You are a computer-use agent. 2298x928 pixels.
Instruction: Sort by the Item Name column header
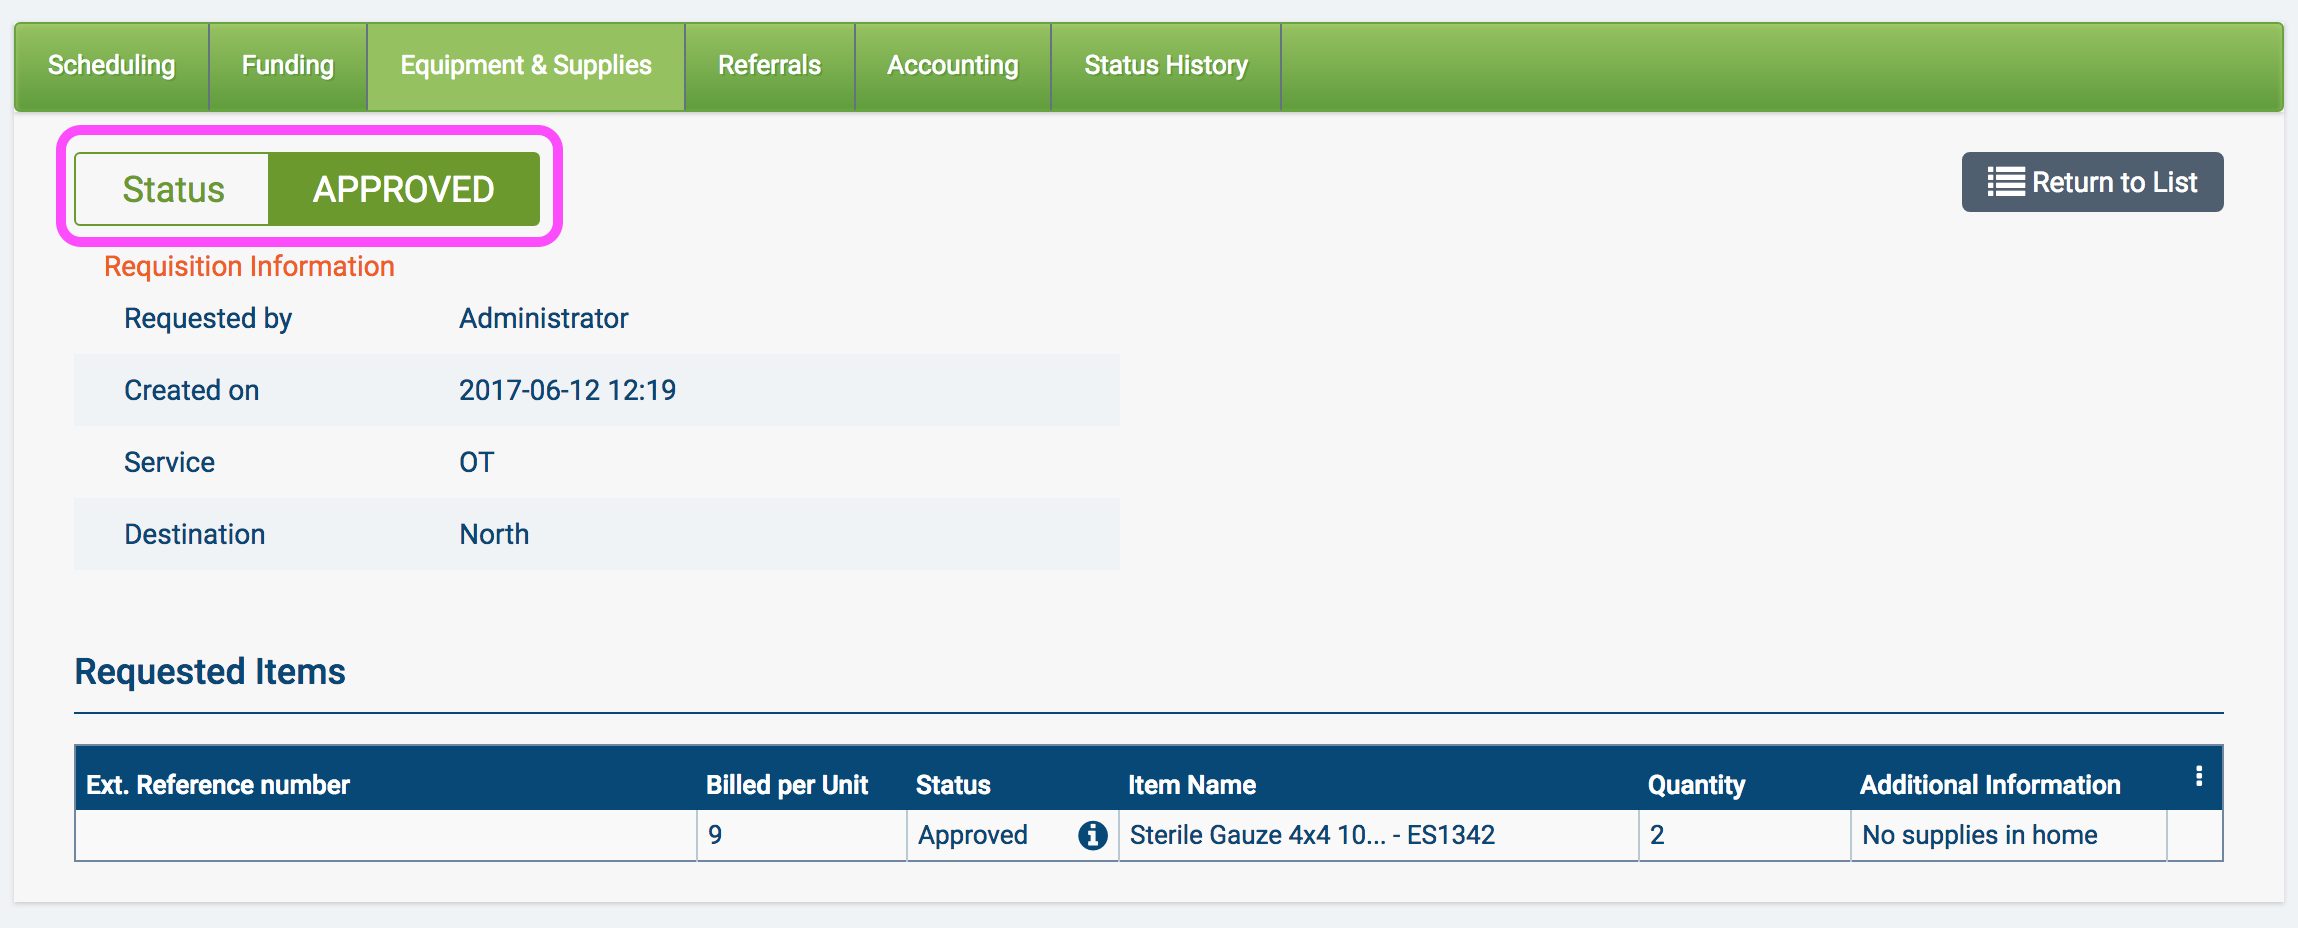pos(1191,785)
